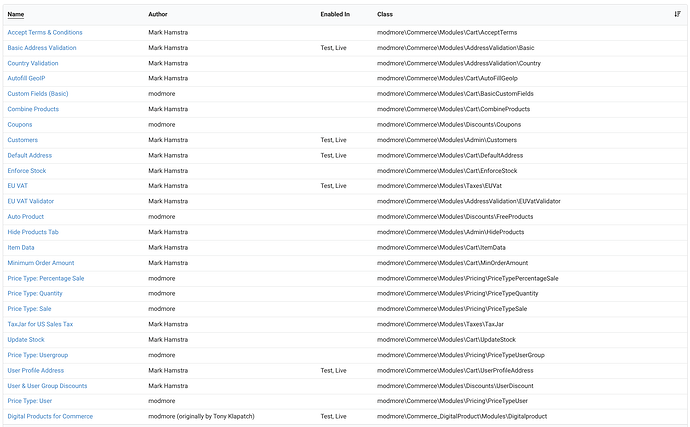Open TaxJar for US Sales Tax module

click(40, 324)
